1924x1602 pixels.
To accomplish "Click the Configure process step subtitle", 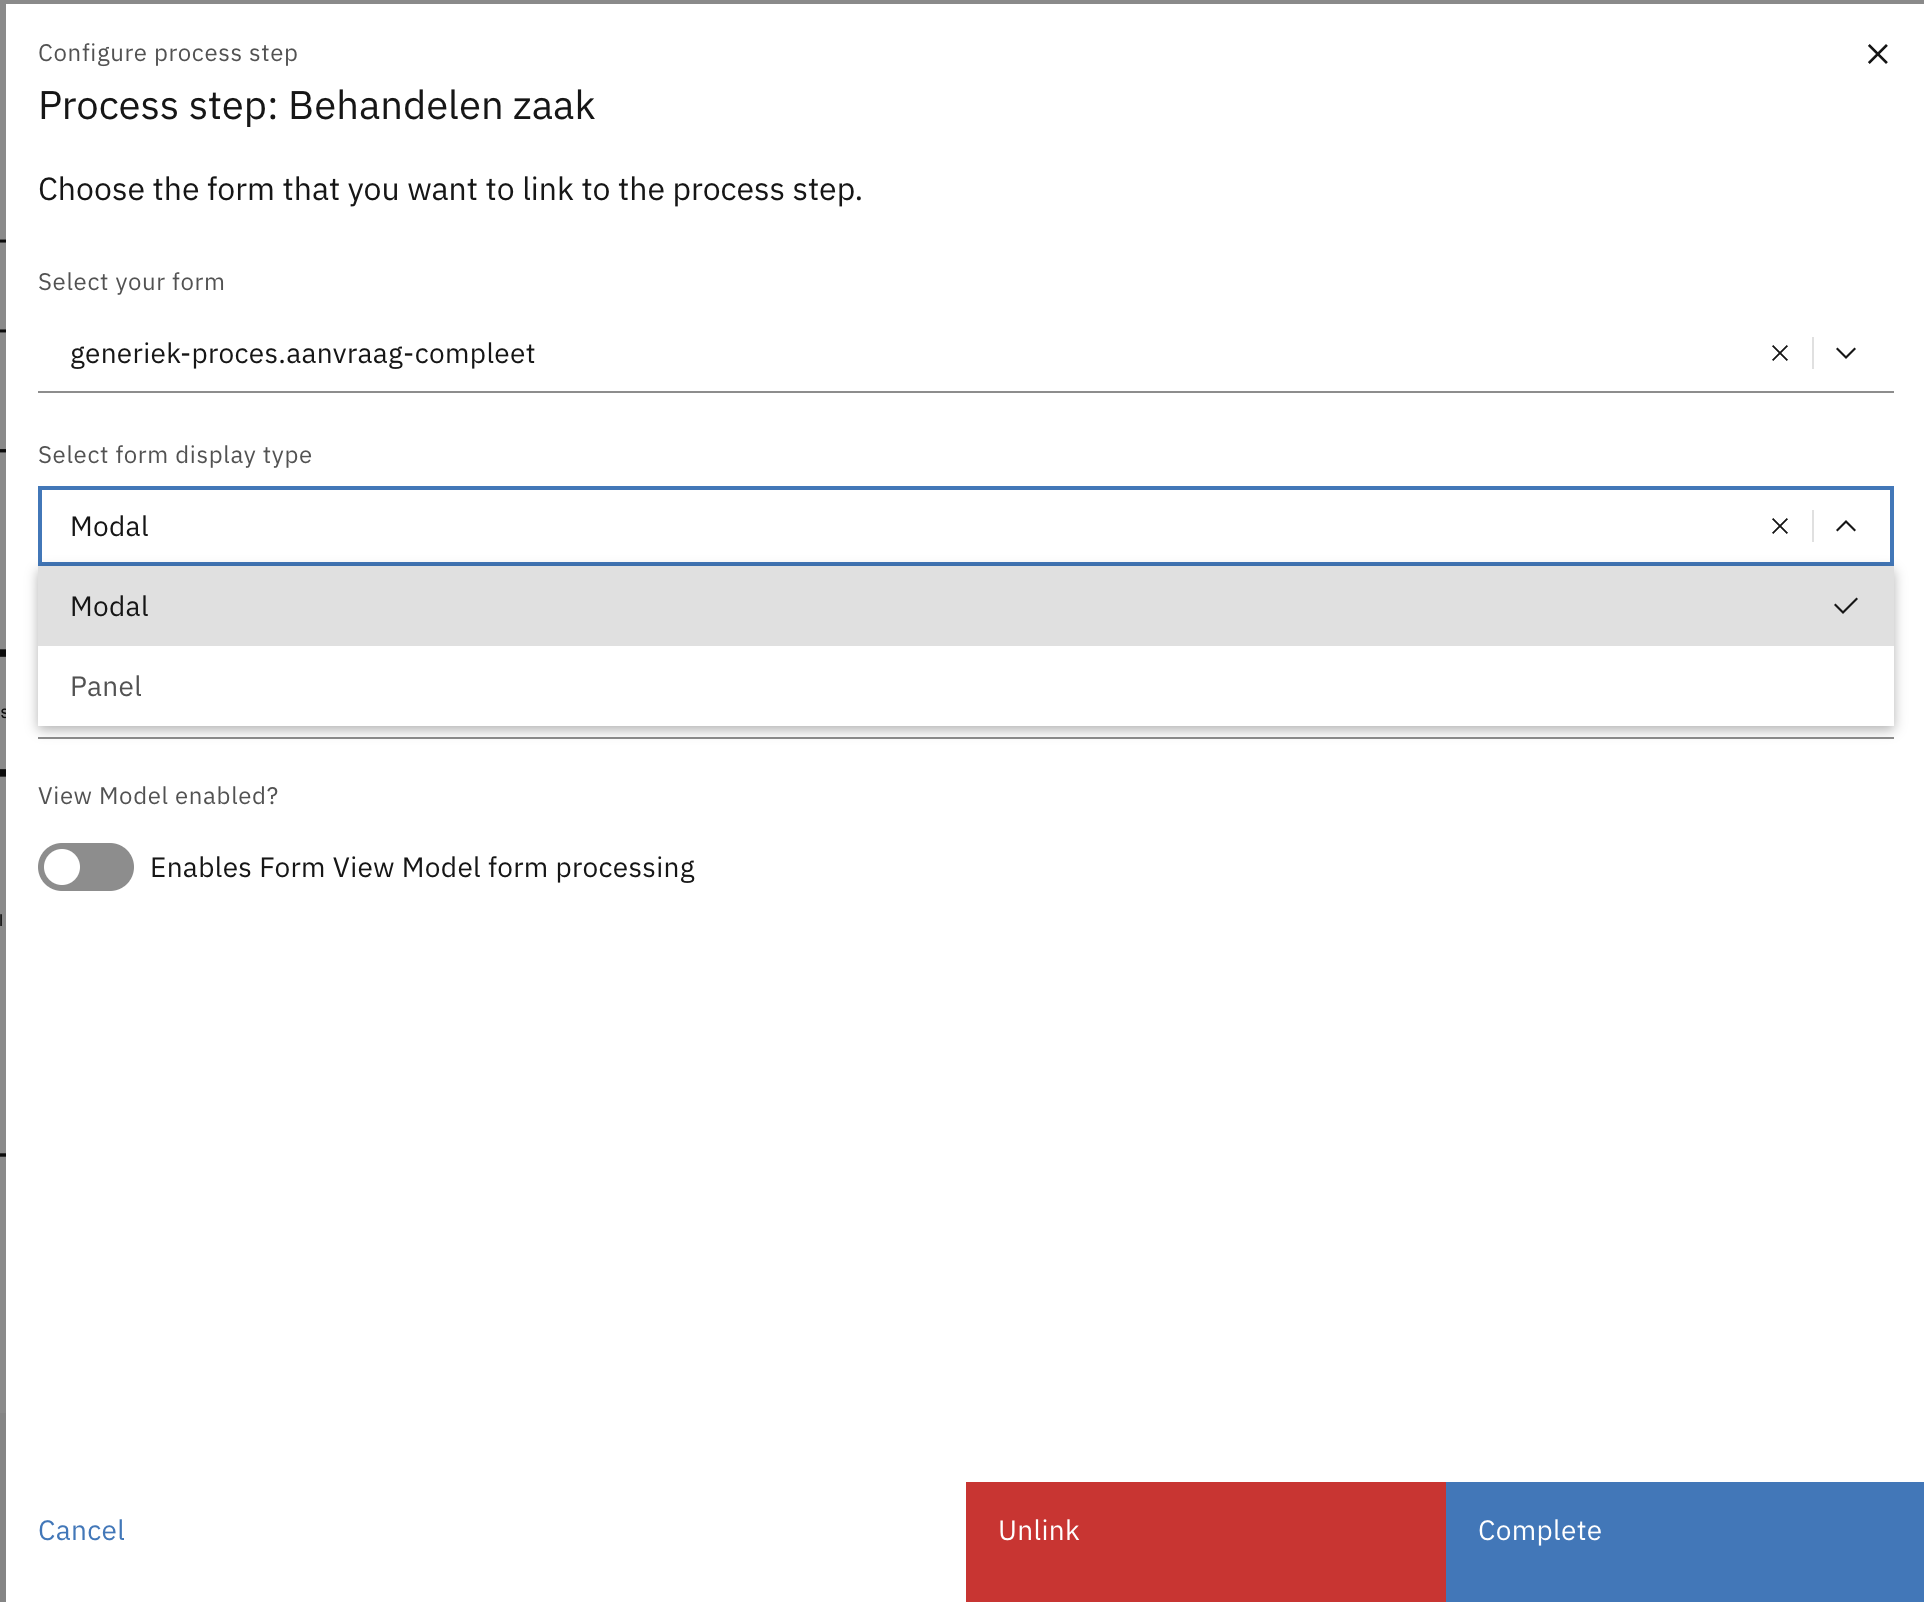I will [168, 53].
